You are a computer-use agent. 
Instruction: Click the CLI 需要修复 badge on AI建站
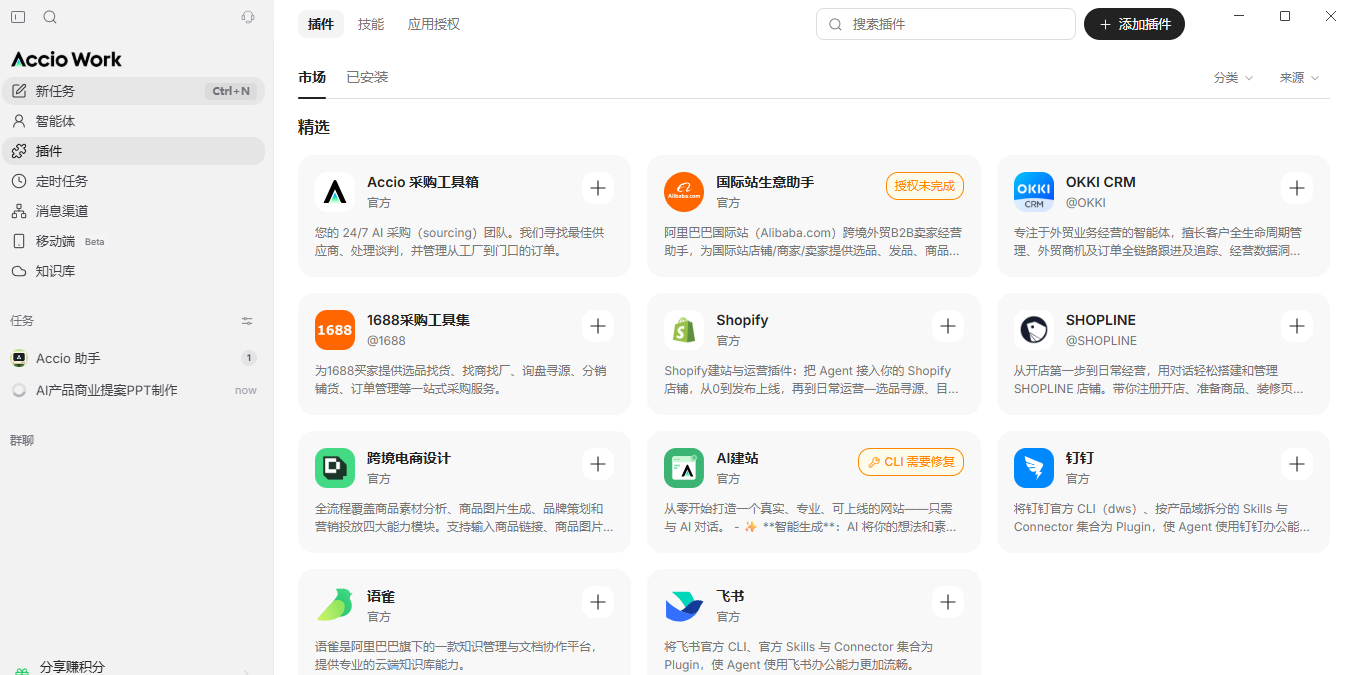[x=911, y=462]
